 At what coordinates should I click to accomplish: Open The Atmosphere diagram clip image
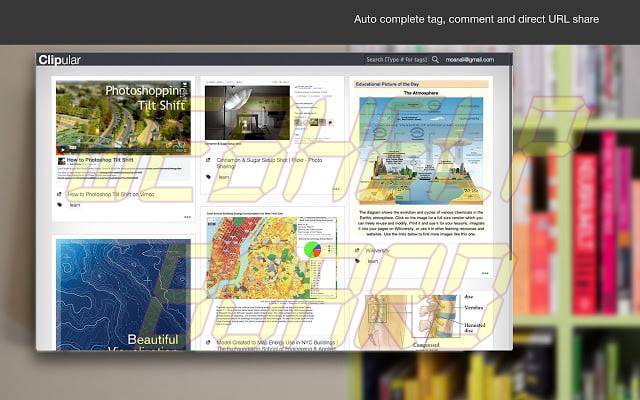(x=421, y=150)
